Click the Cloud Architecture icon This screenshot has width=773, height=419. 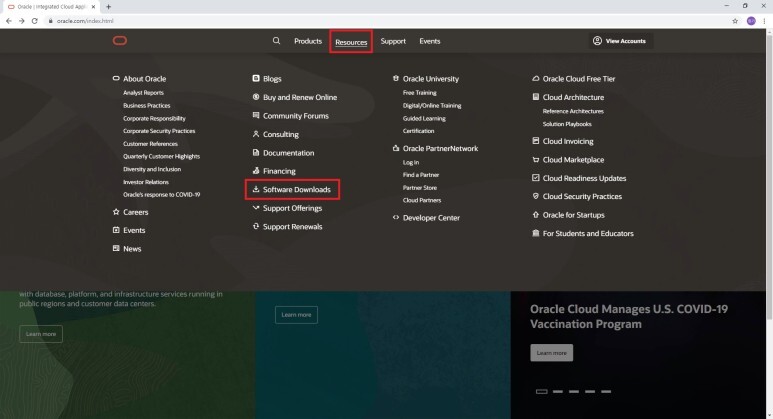point(536,97)
